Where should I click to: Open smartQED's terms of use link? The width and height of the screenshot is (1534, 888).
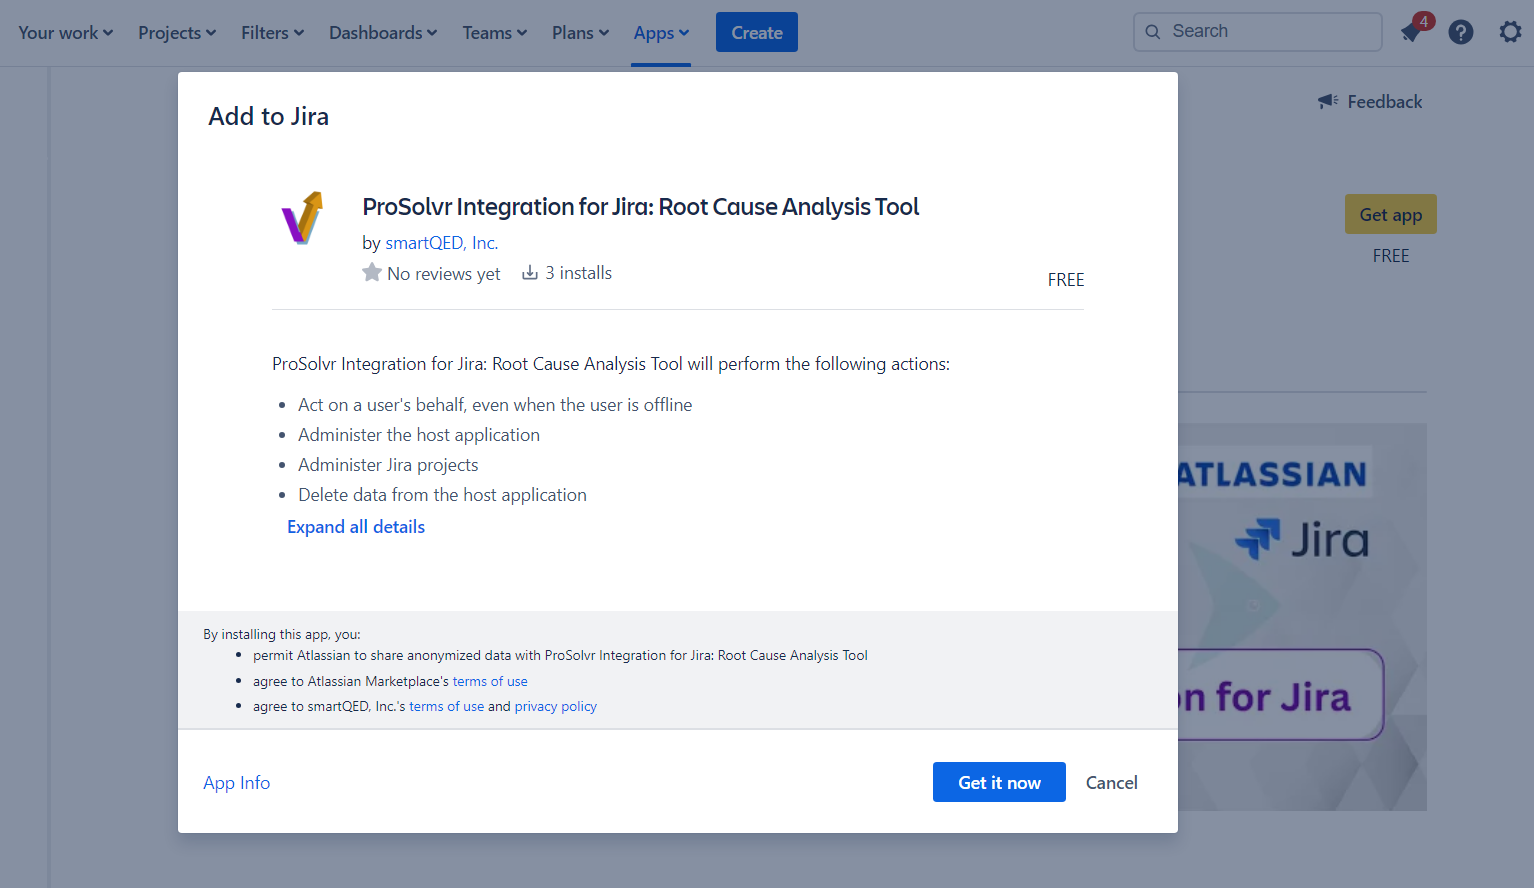[x=446, y=706]
